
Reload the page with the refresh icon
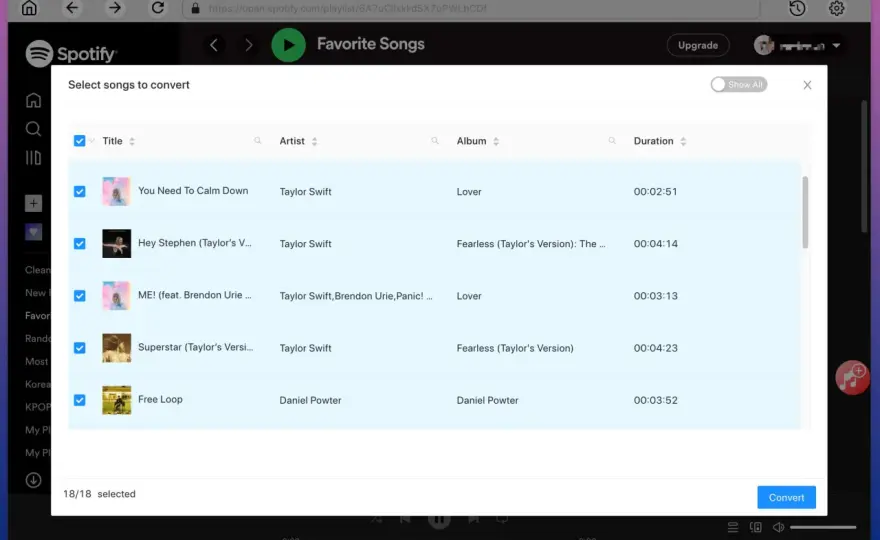pos(158,8)
